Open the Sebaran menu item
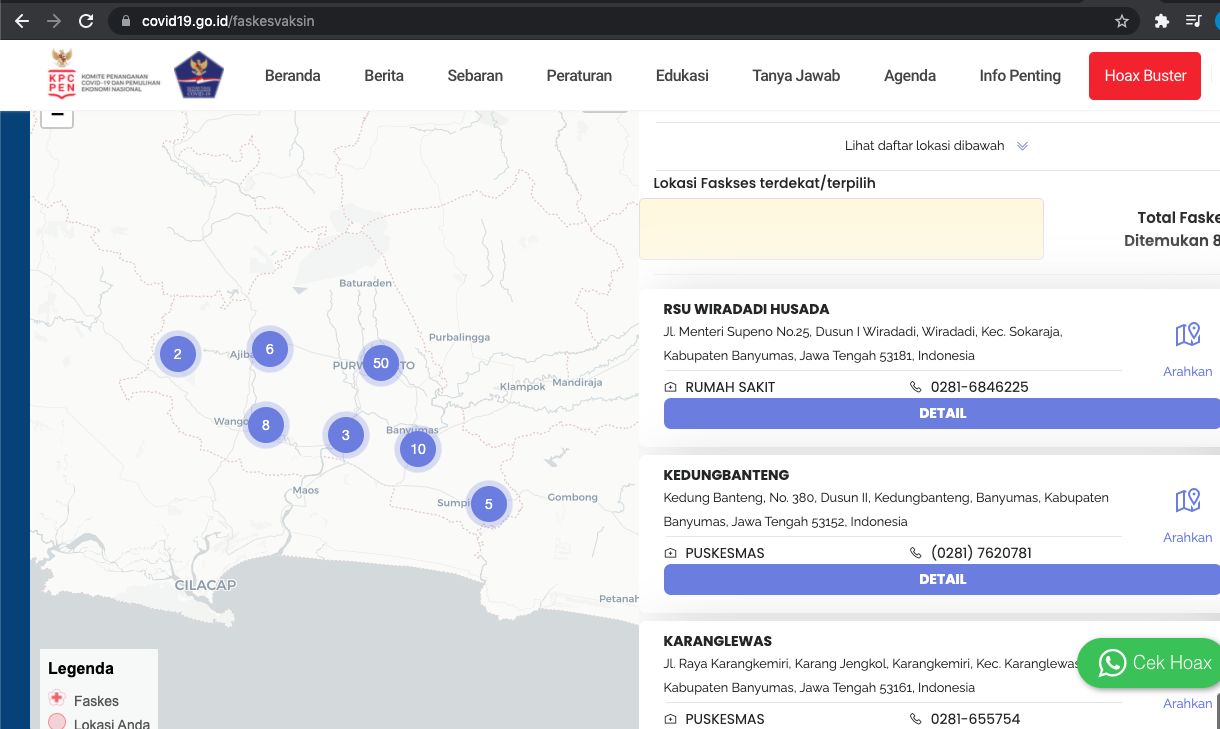Viewport: 1220px width, 729px height. 475,75
